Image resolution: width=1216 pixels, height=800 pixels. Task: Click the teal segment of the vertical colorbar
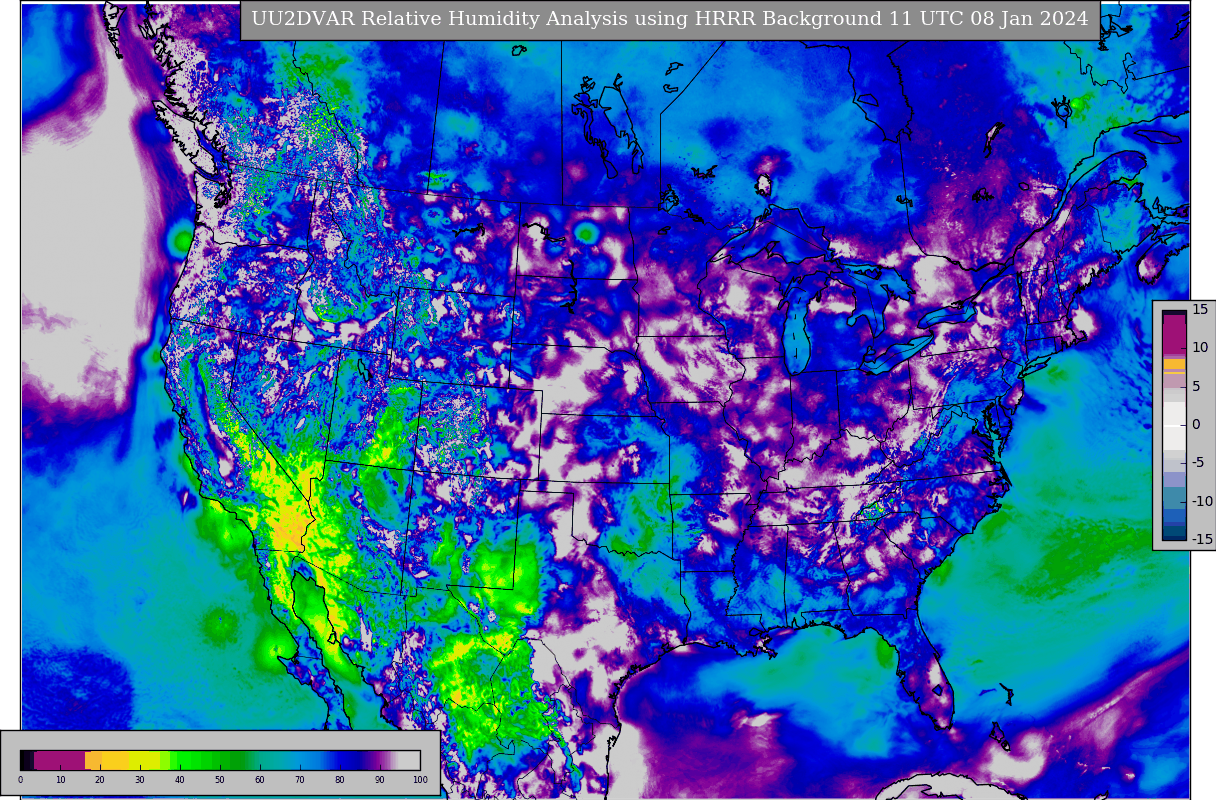coord(1174,498)
